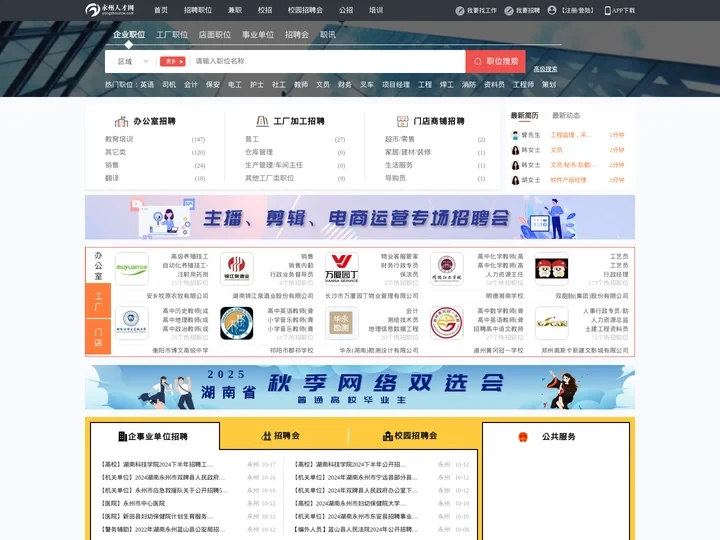Click 胡女士 resume avatar icon
This screenshot has height=540, width=720.
[x=515, y=180]
